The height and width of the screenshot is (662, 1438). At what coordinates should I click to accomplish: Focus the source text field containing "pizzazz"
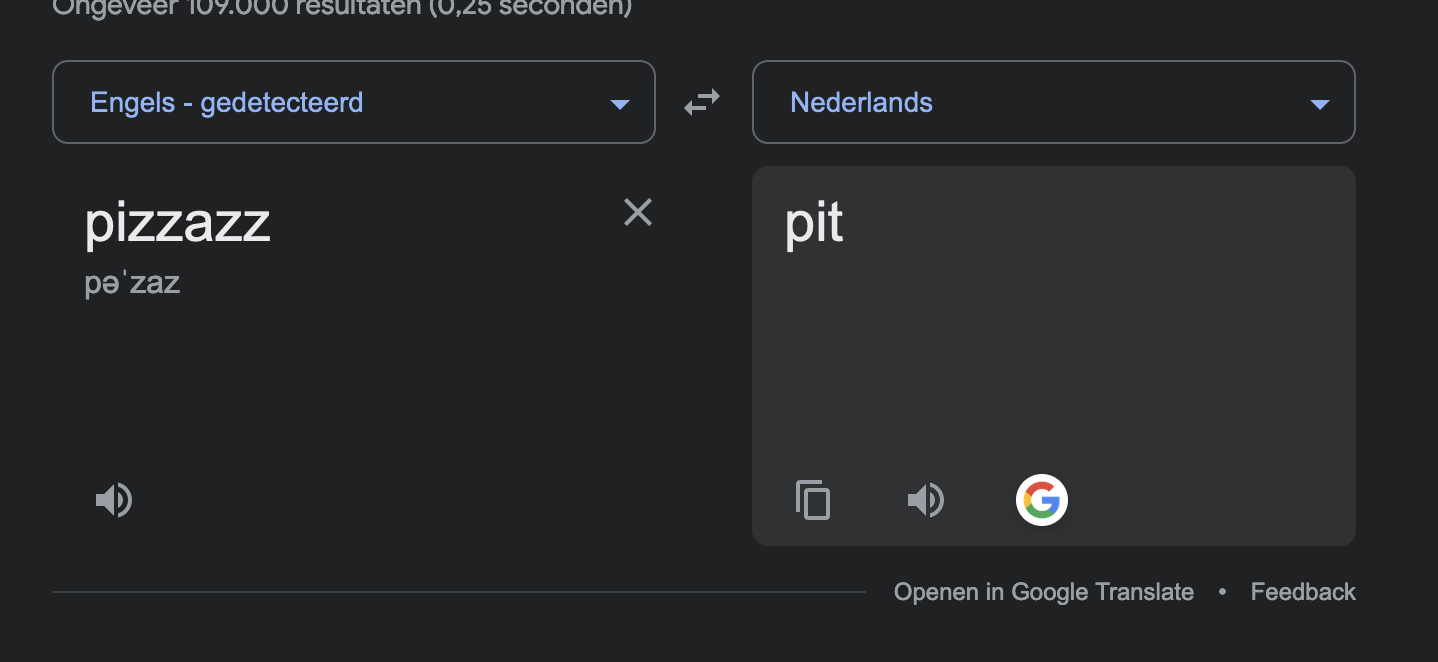click(178, 223)
